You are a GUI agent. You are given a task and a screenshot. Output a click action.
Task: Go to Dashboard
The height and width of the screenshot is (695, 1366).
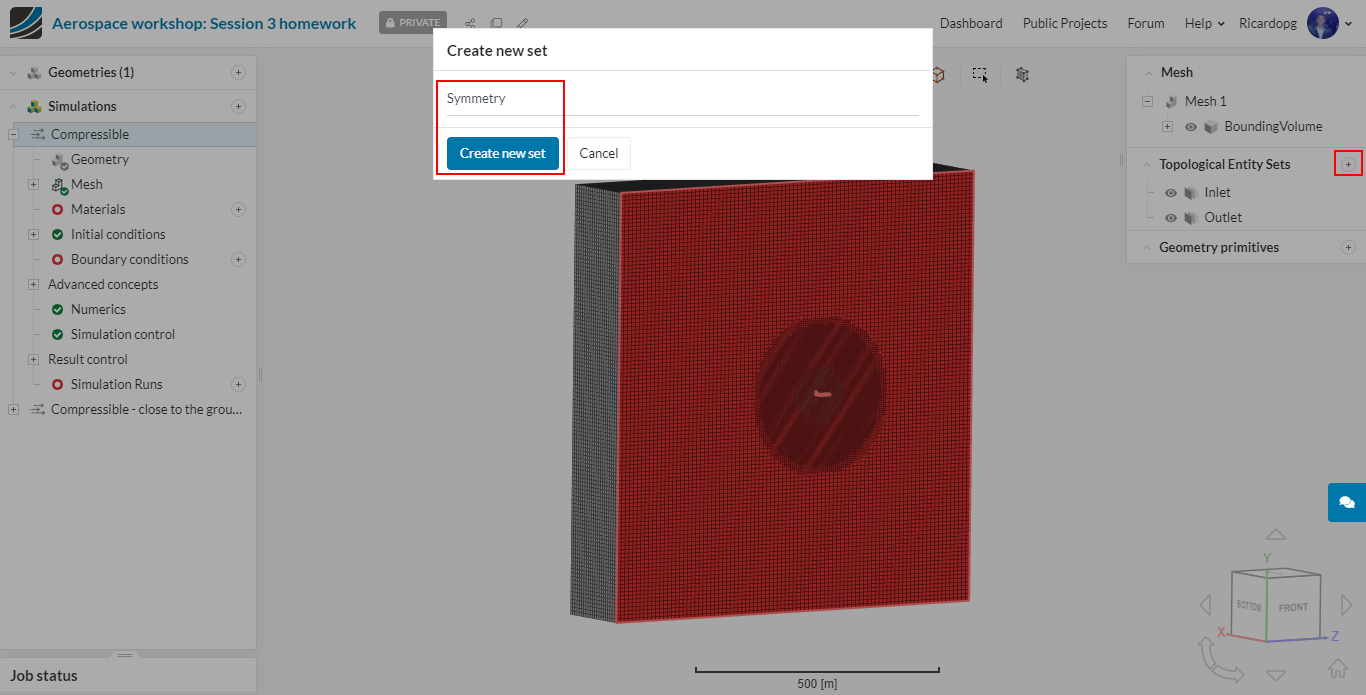971,23
